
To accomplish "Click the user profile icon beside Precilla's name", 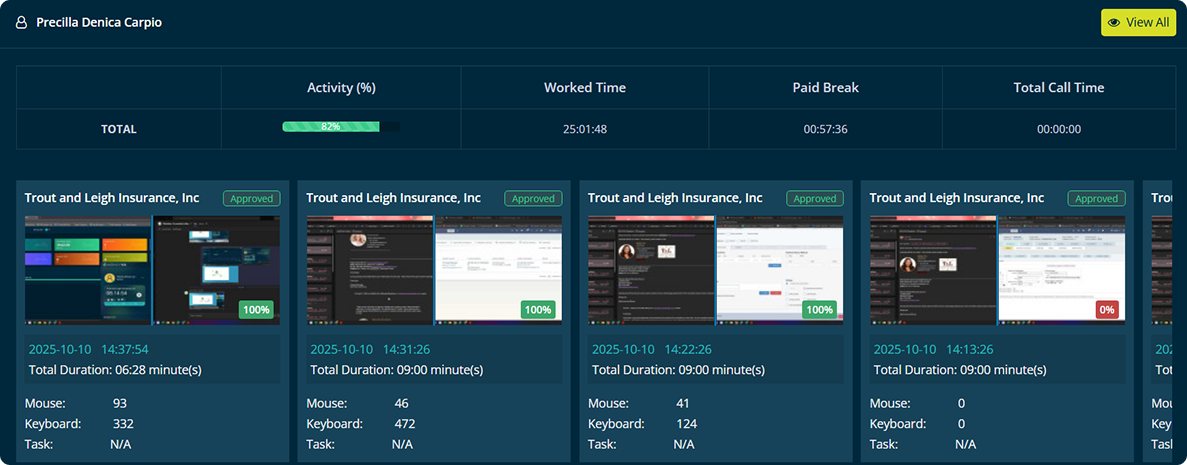I will (x=21, y=23).
